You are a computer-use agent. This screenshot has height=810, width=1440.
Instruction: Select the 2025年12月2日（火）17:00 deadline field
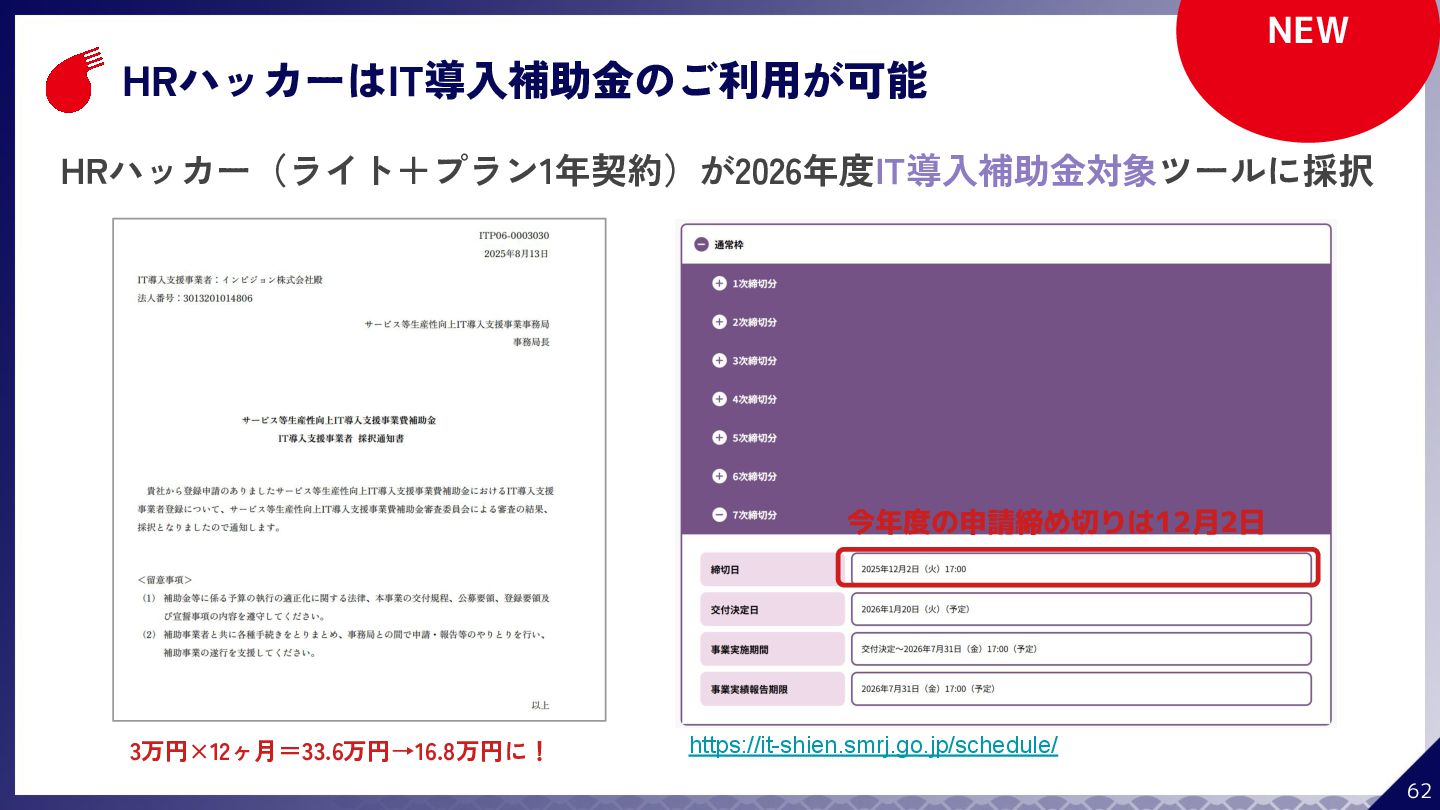[1081, 569]
